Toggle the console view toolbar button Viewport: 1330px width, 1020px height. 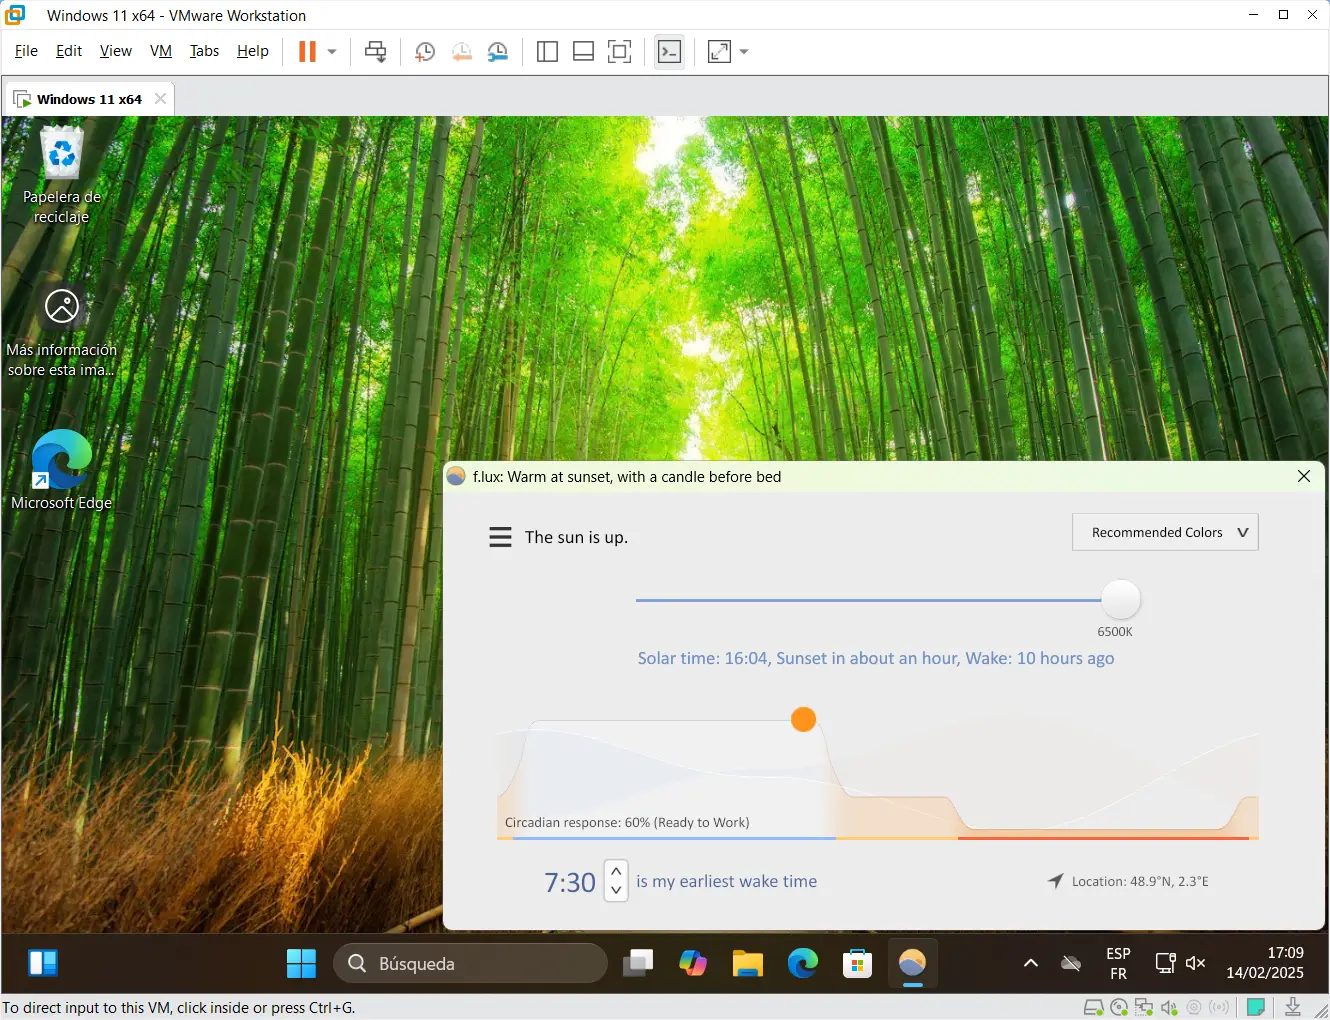click(670, 52)
